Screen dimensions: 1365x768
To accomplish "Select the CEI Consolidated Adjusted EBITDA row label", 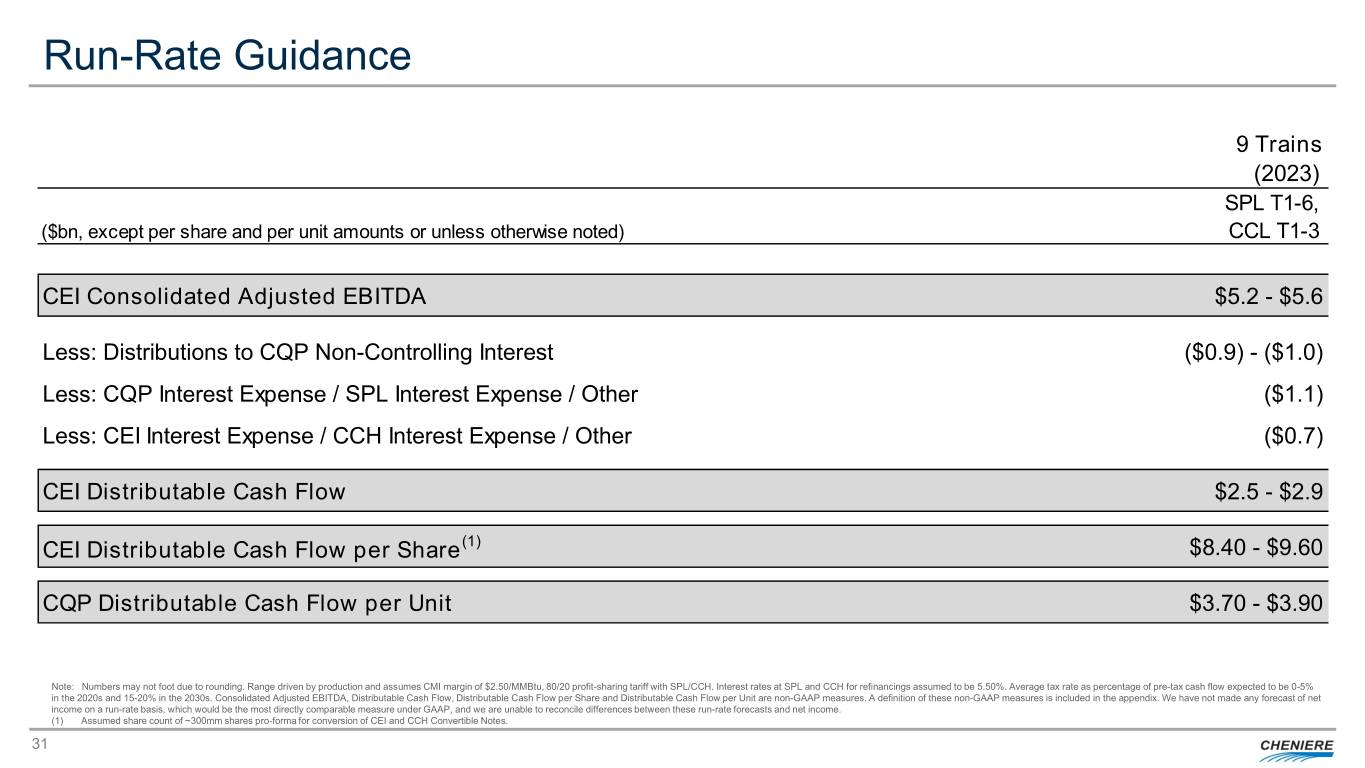I will [235, 296].
